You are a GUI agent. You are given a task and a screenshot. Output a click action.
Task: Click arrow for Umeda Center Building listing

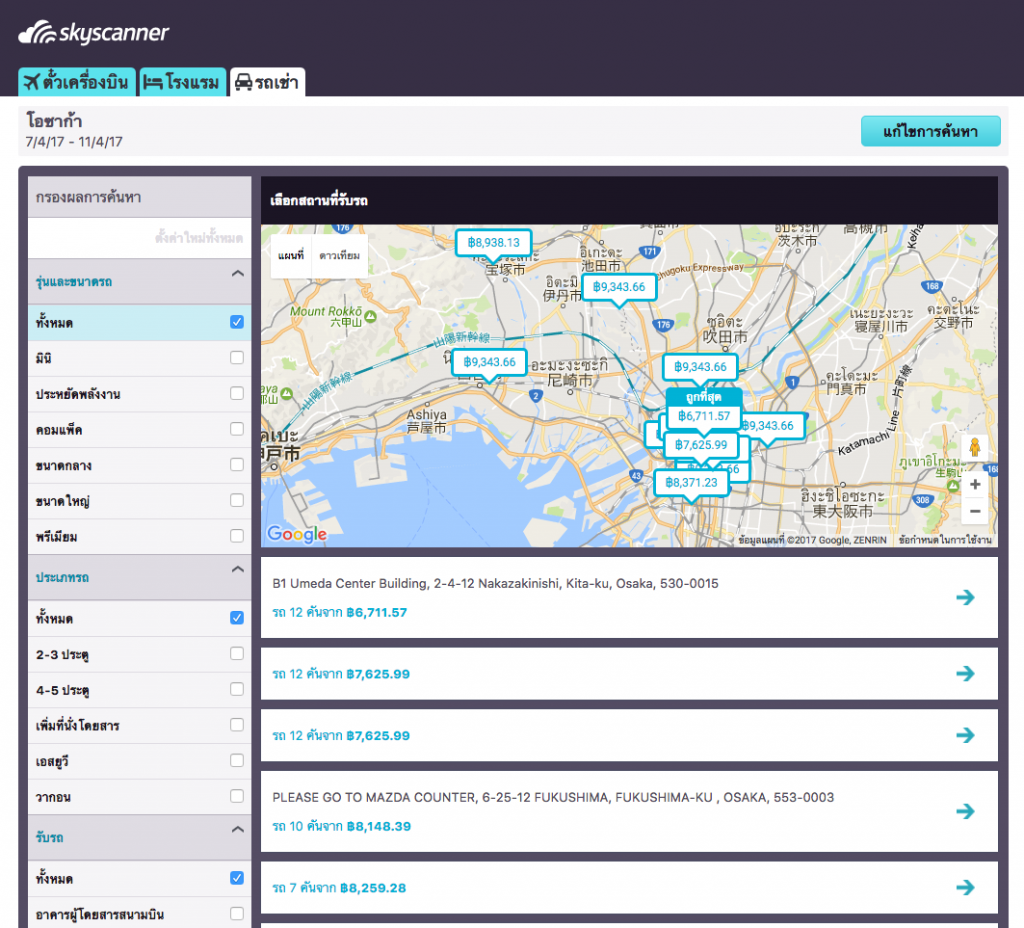click(965, 597)
